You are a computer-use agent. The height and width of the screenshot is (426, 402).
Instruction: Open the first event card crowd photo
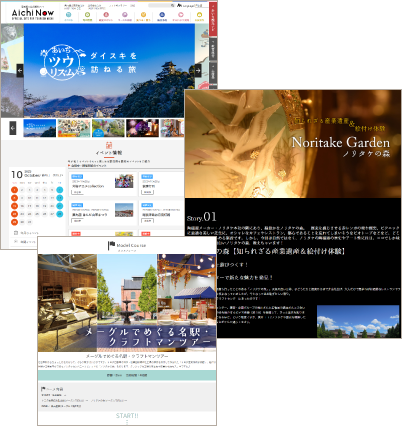tap(124, 181)
